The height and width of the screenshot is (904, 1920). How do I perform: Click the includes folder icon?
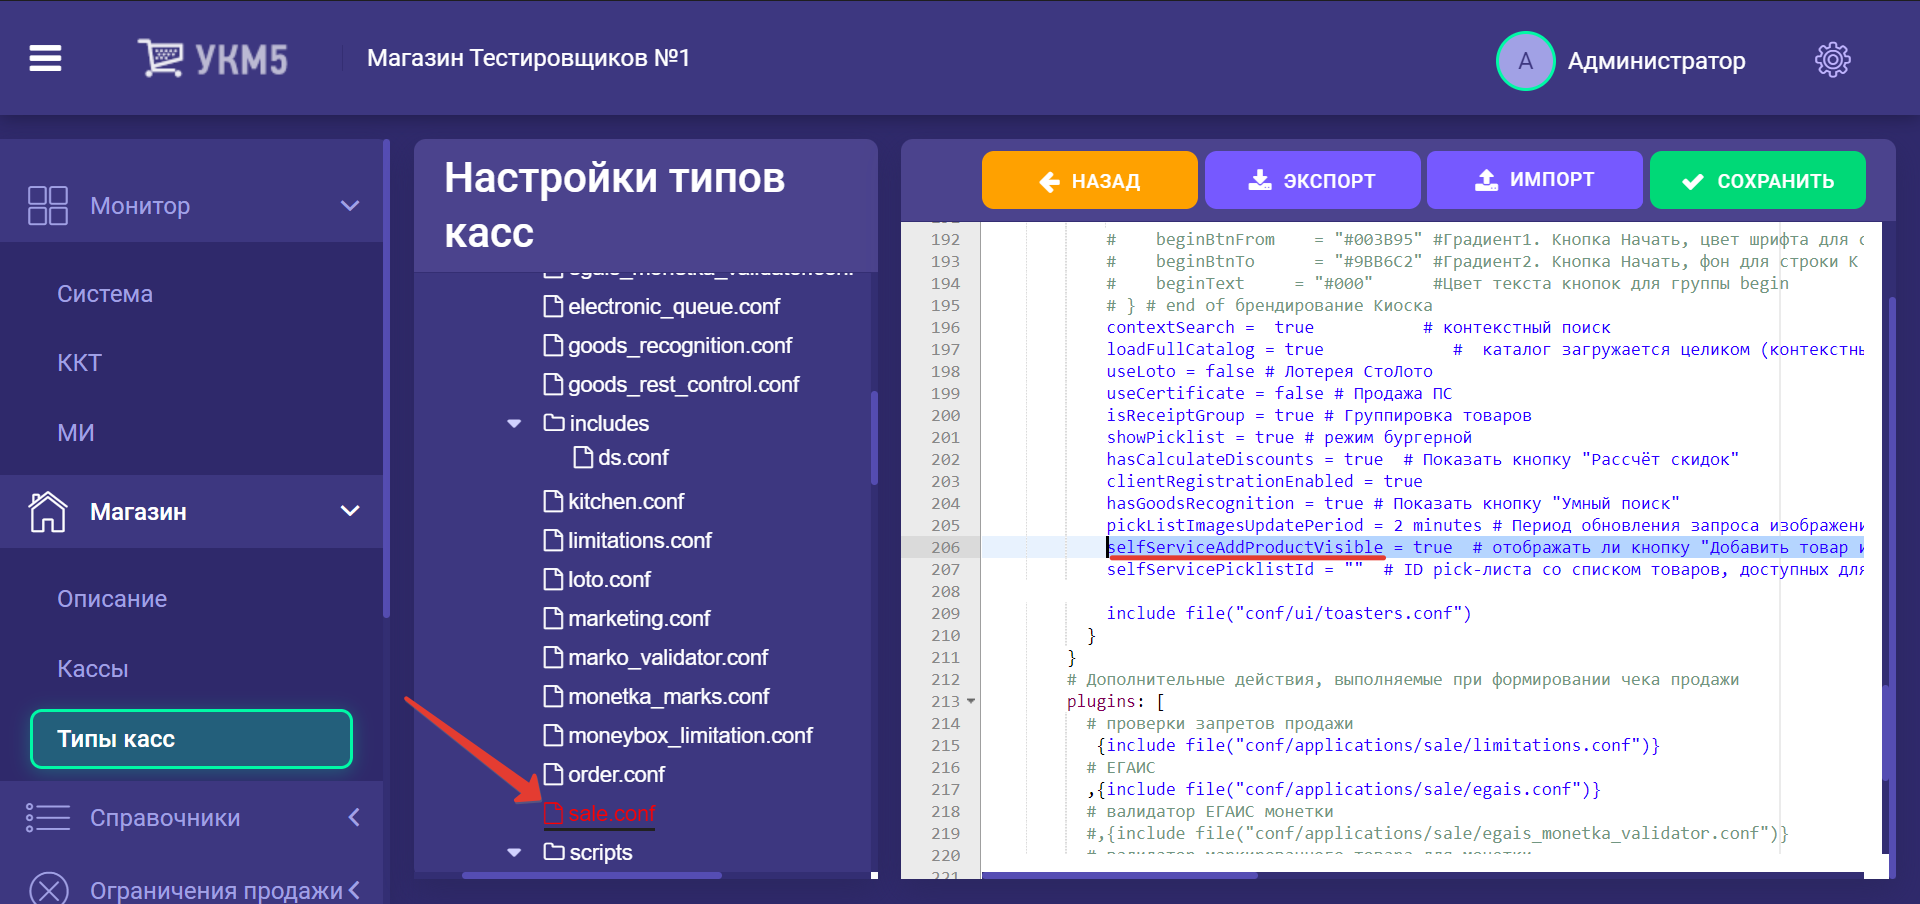point(554,422)
